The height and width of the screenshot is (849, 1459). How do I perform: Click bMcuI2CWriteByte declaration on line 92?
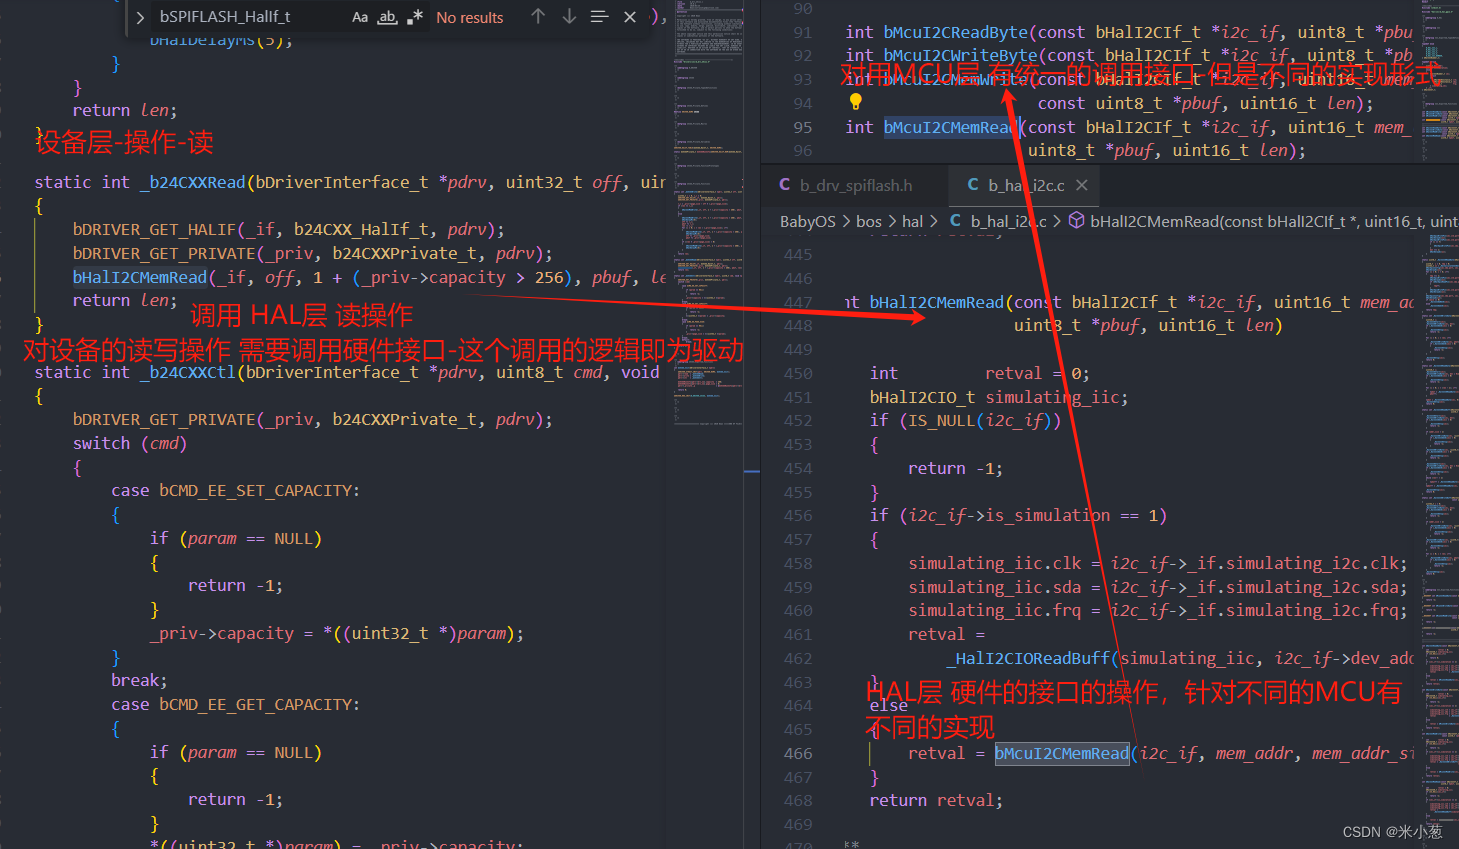(960, 55)
